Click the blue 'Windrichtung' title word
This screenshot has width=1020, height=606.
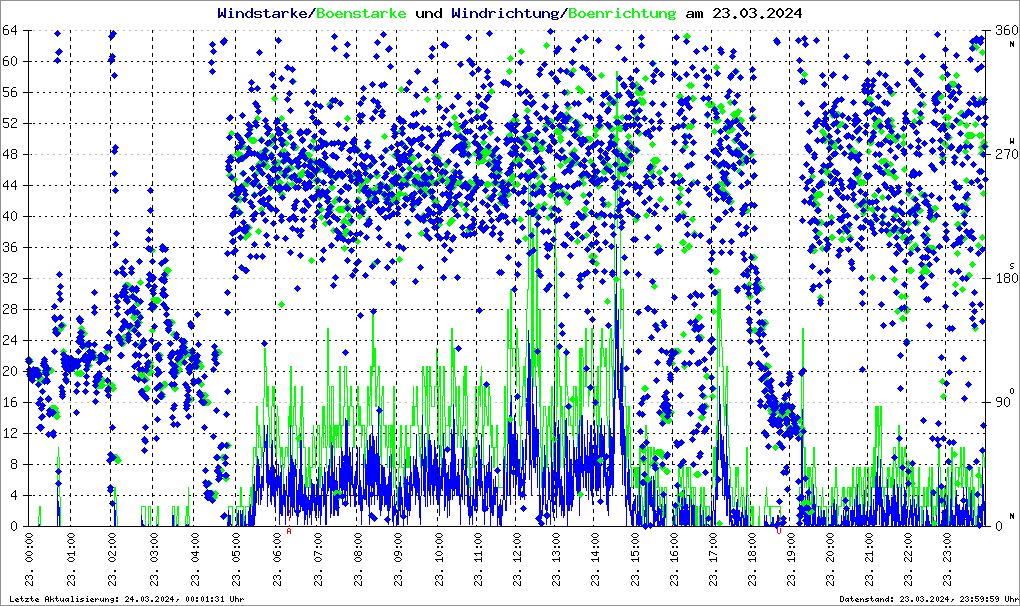(x=507, y=13)
